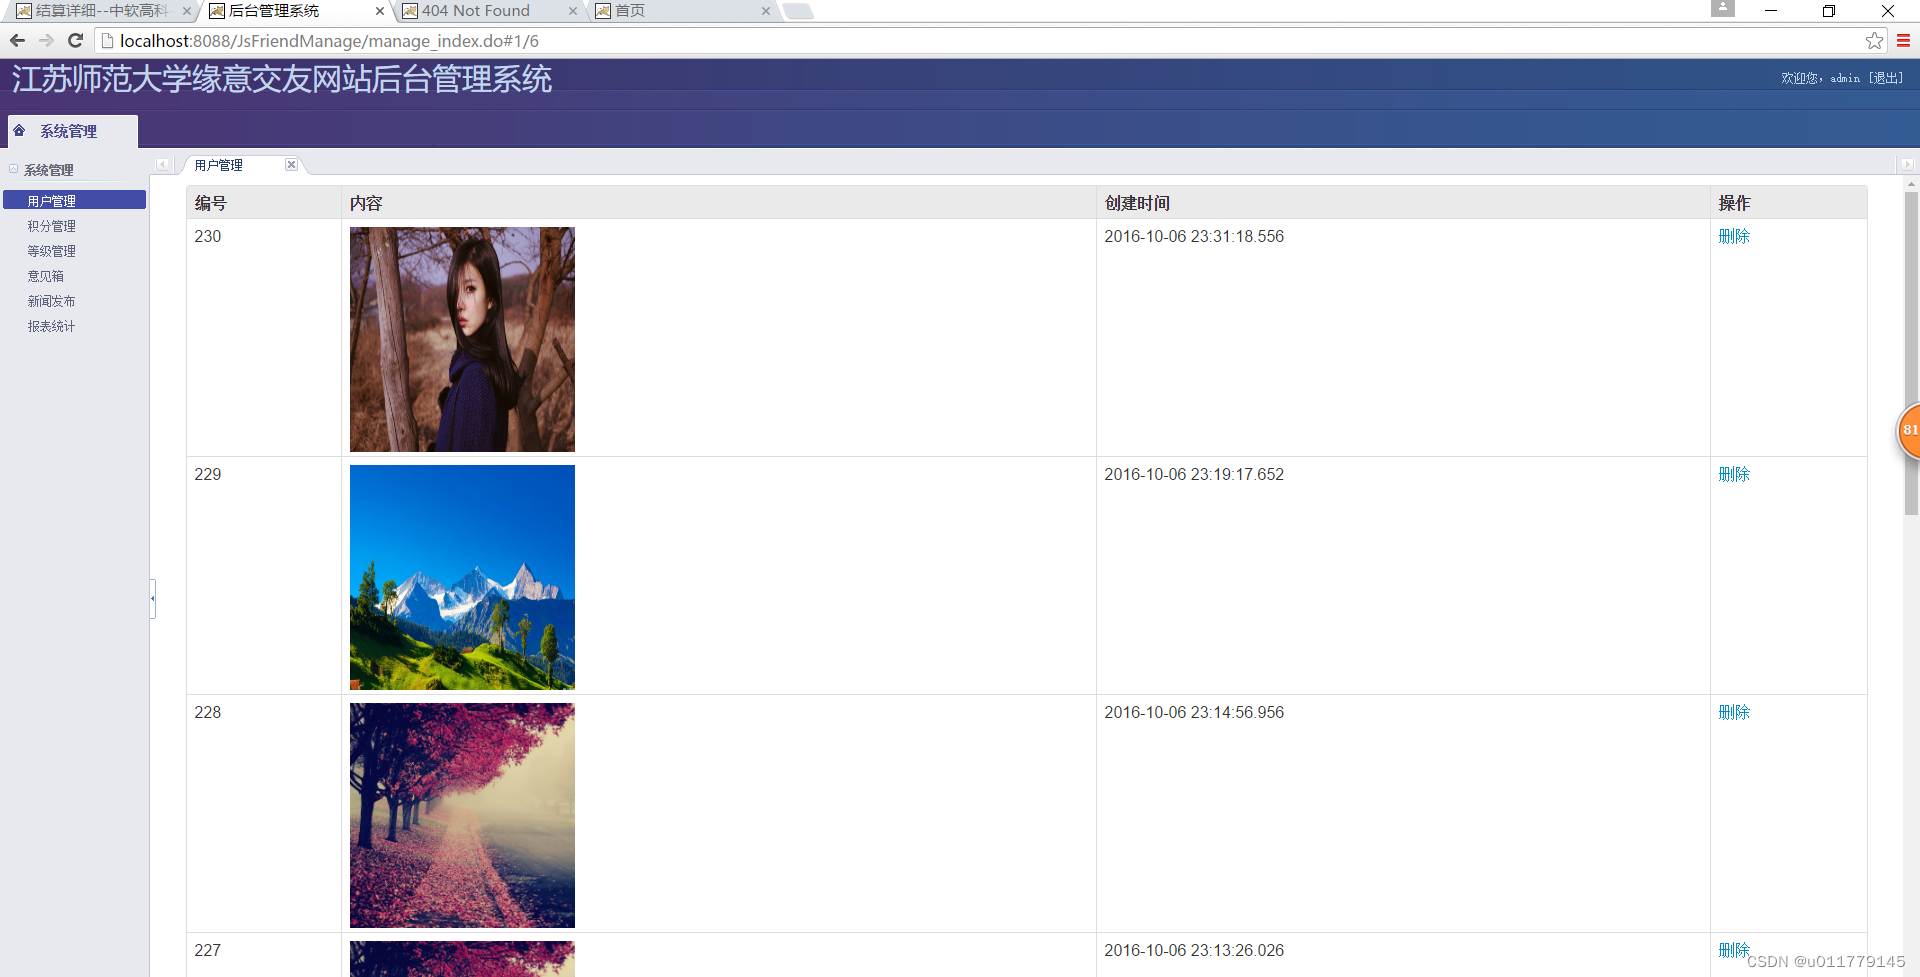Go back in browser history
Image resolution: width=1920 pixels, height=977 pixels.
click(17, 41)
